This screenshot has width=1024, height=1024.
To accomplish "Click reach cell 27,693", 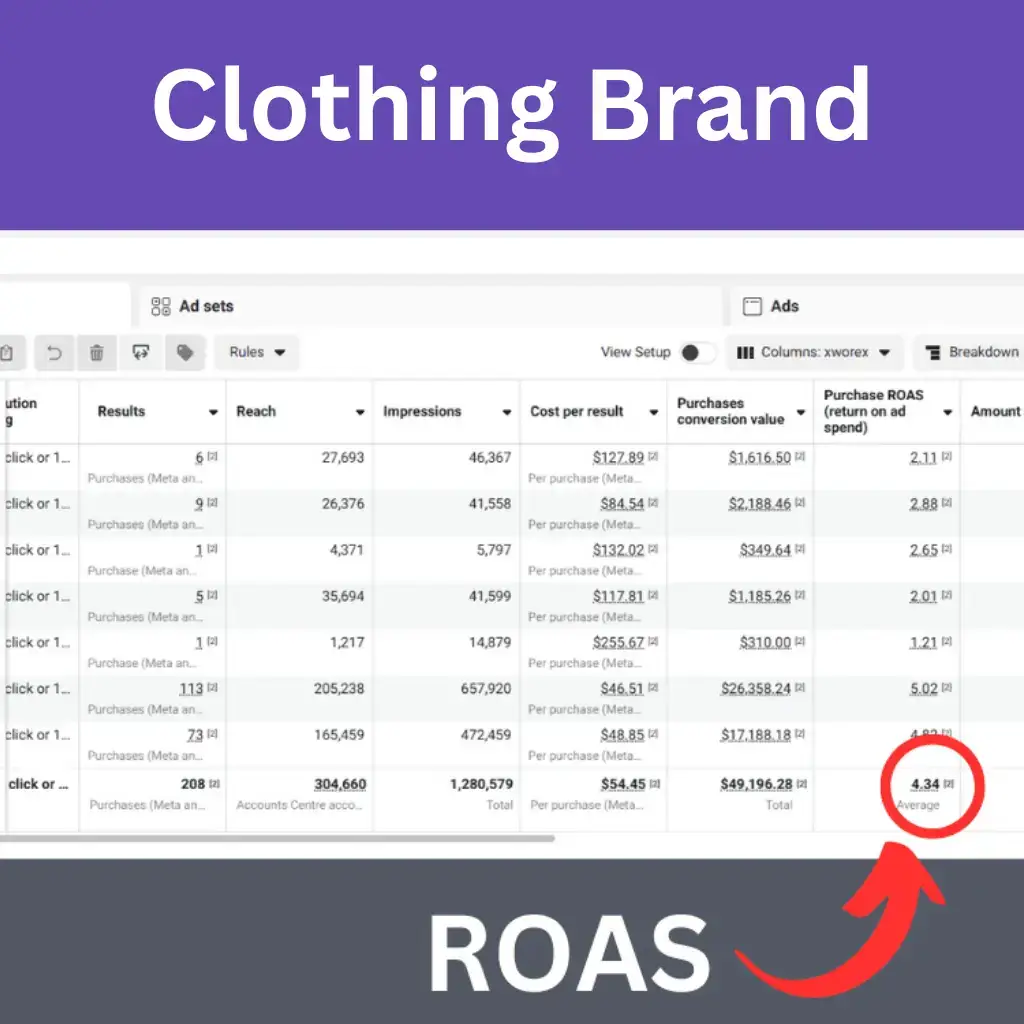I will [x=343, y=458].
